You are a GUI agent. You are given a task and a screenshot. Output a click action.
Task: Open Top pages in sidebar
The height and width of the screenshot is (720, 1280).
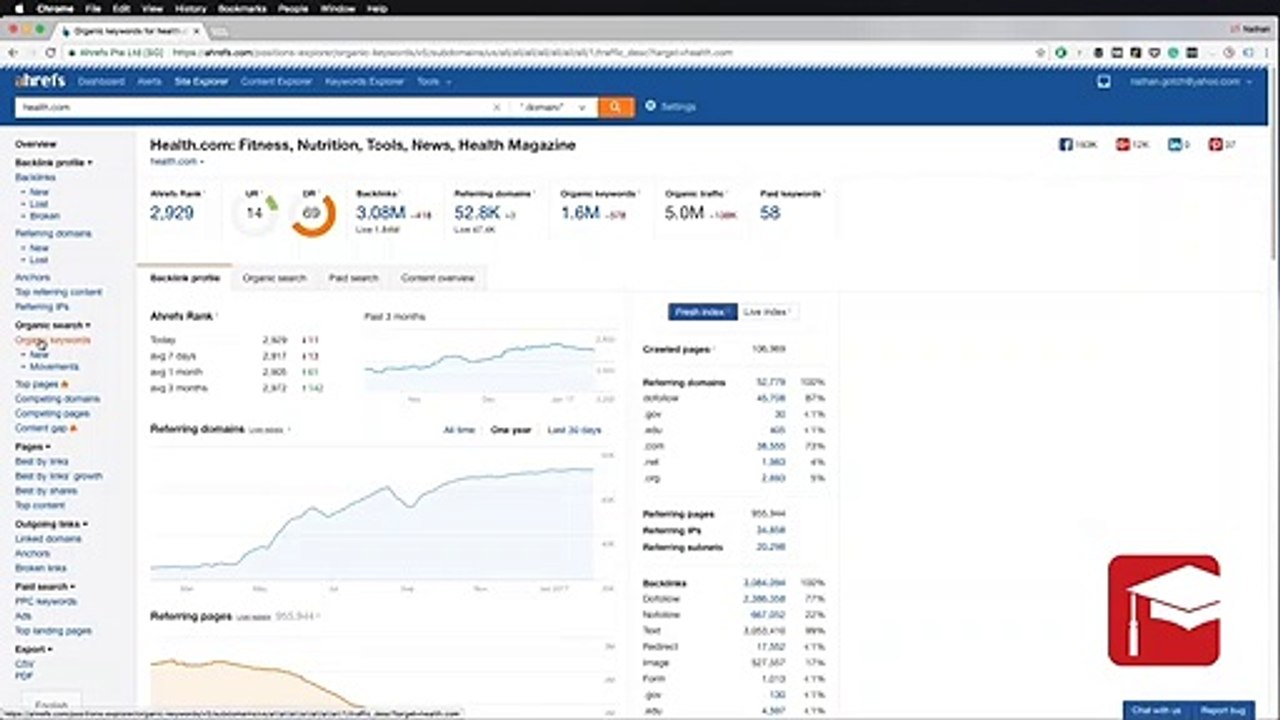[x=37, y=384]
